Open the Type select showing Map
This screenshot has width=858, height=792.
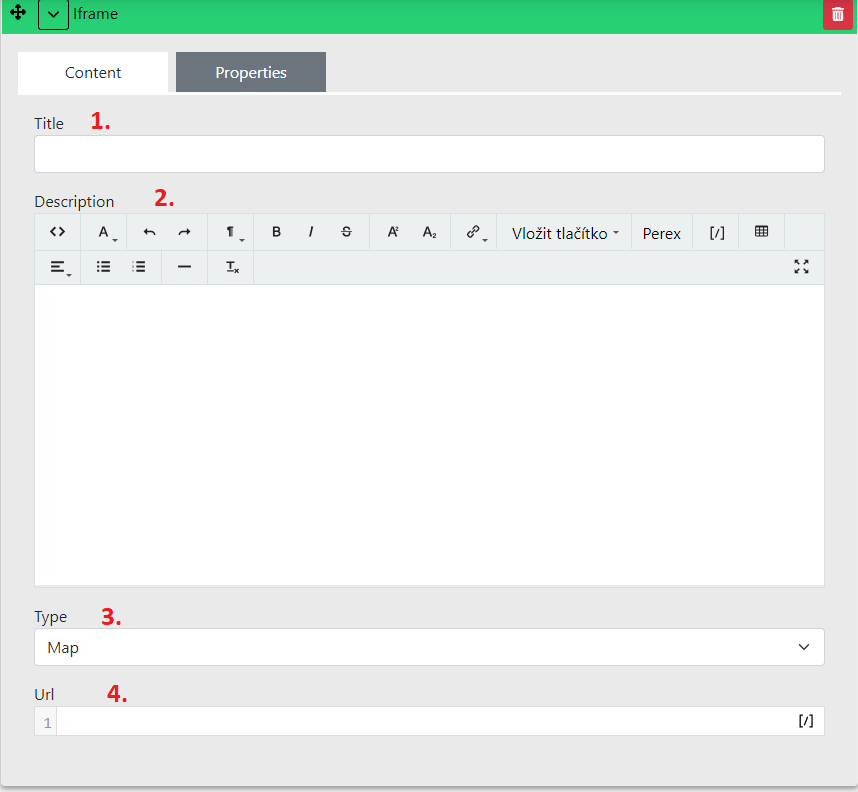pos(429,647)
